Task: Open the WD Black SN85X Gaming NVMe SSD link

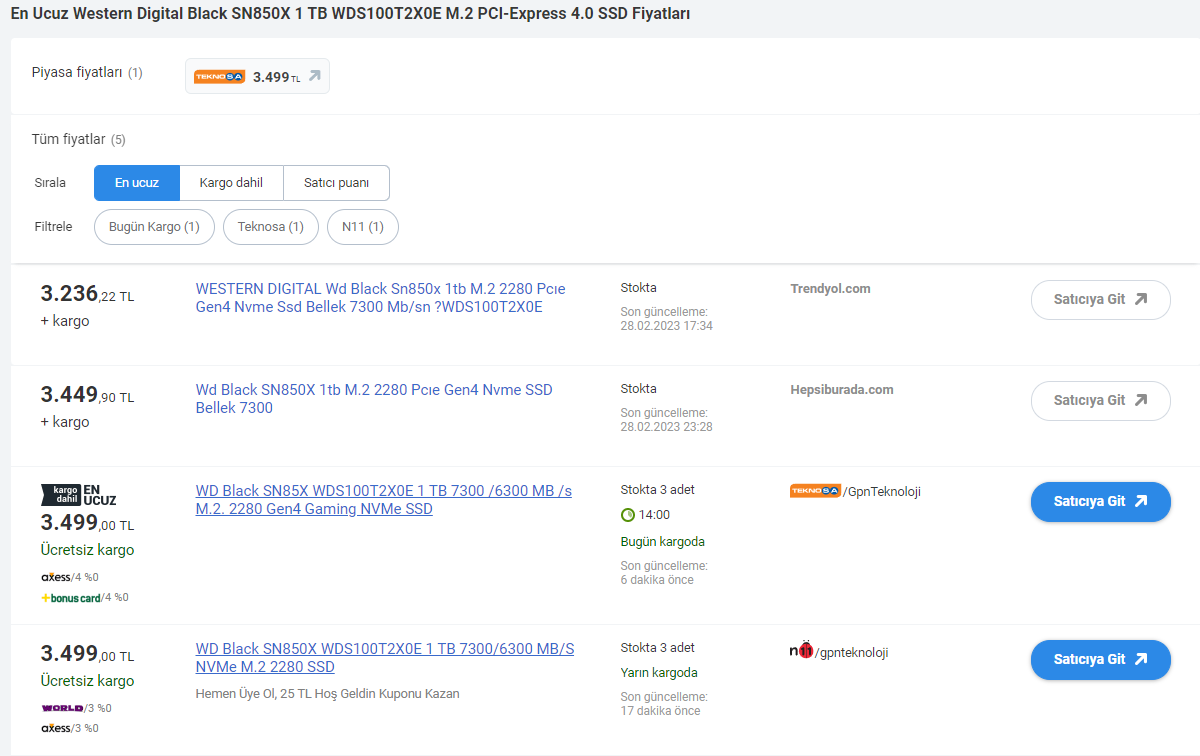Action: (384, 500)
